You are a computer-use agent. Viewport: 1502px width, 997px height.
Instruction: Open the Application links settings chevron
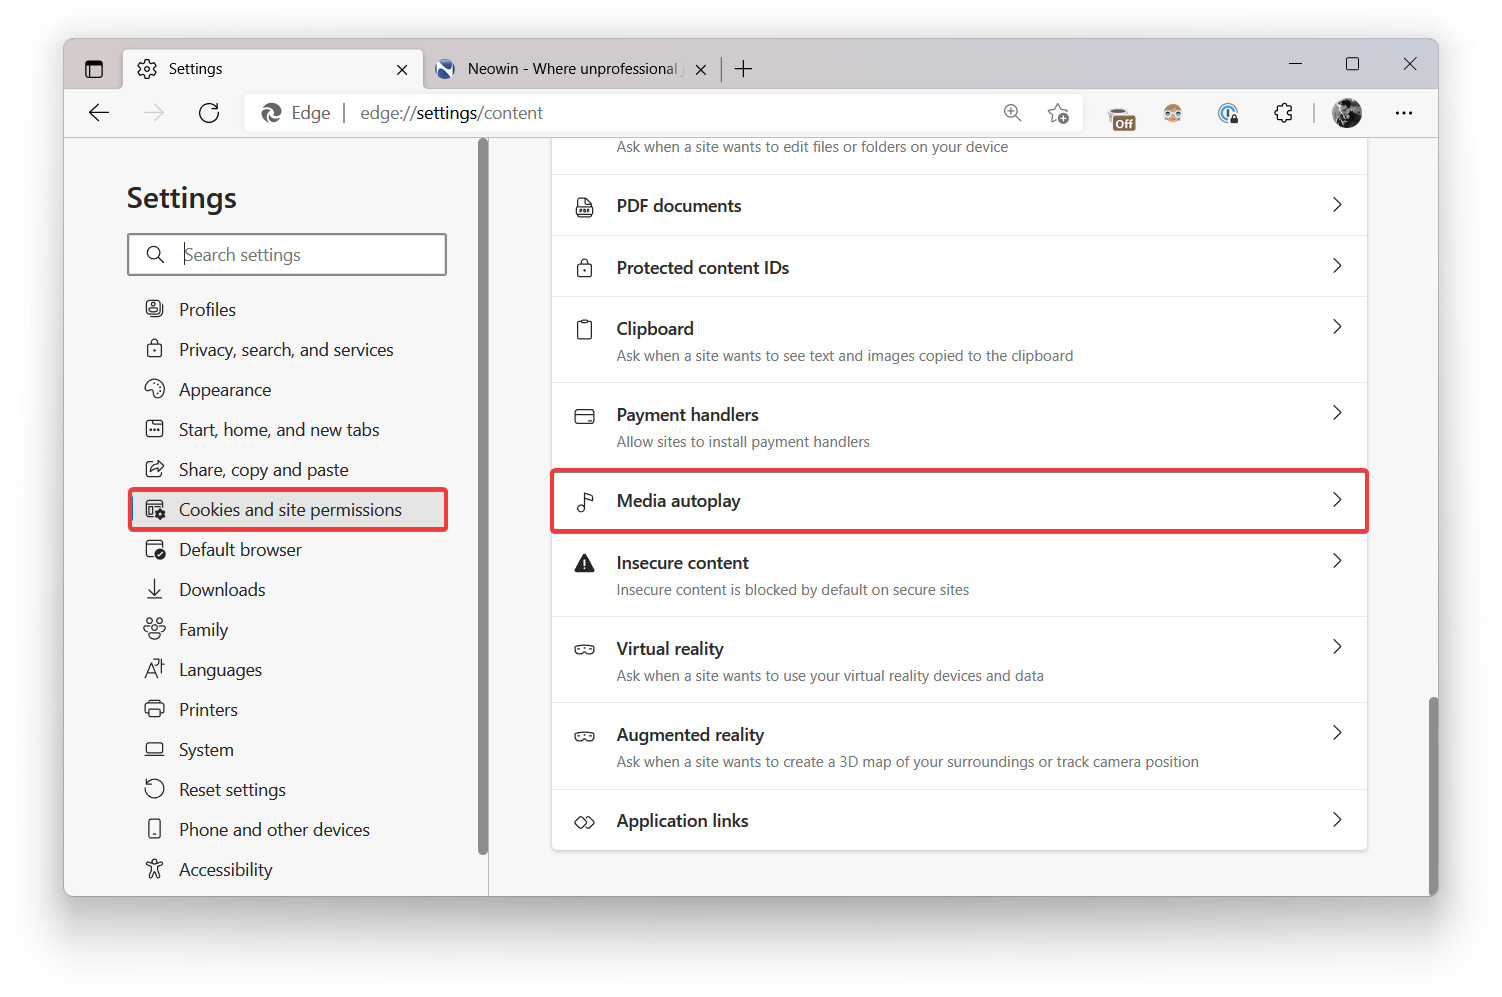point(1337,820)
